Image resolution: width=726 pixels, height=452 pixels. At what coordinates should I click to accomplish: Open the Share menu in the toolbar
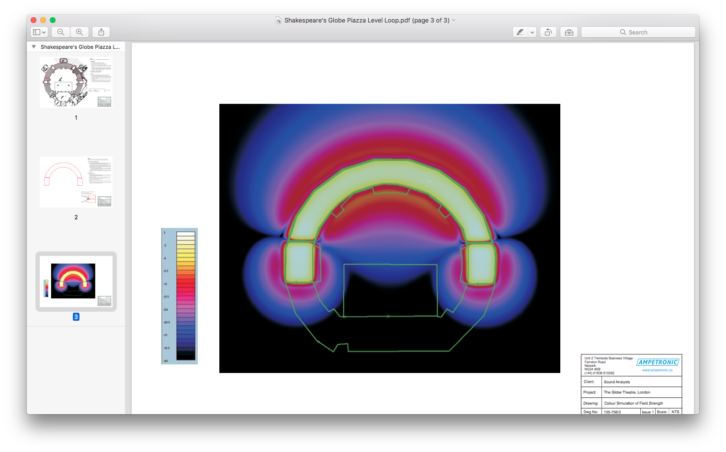[x=101, y=32]
